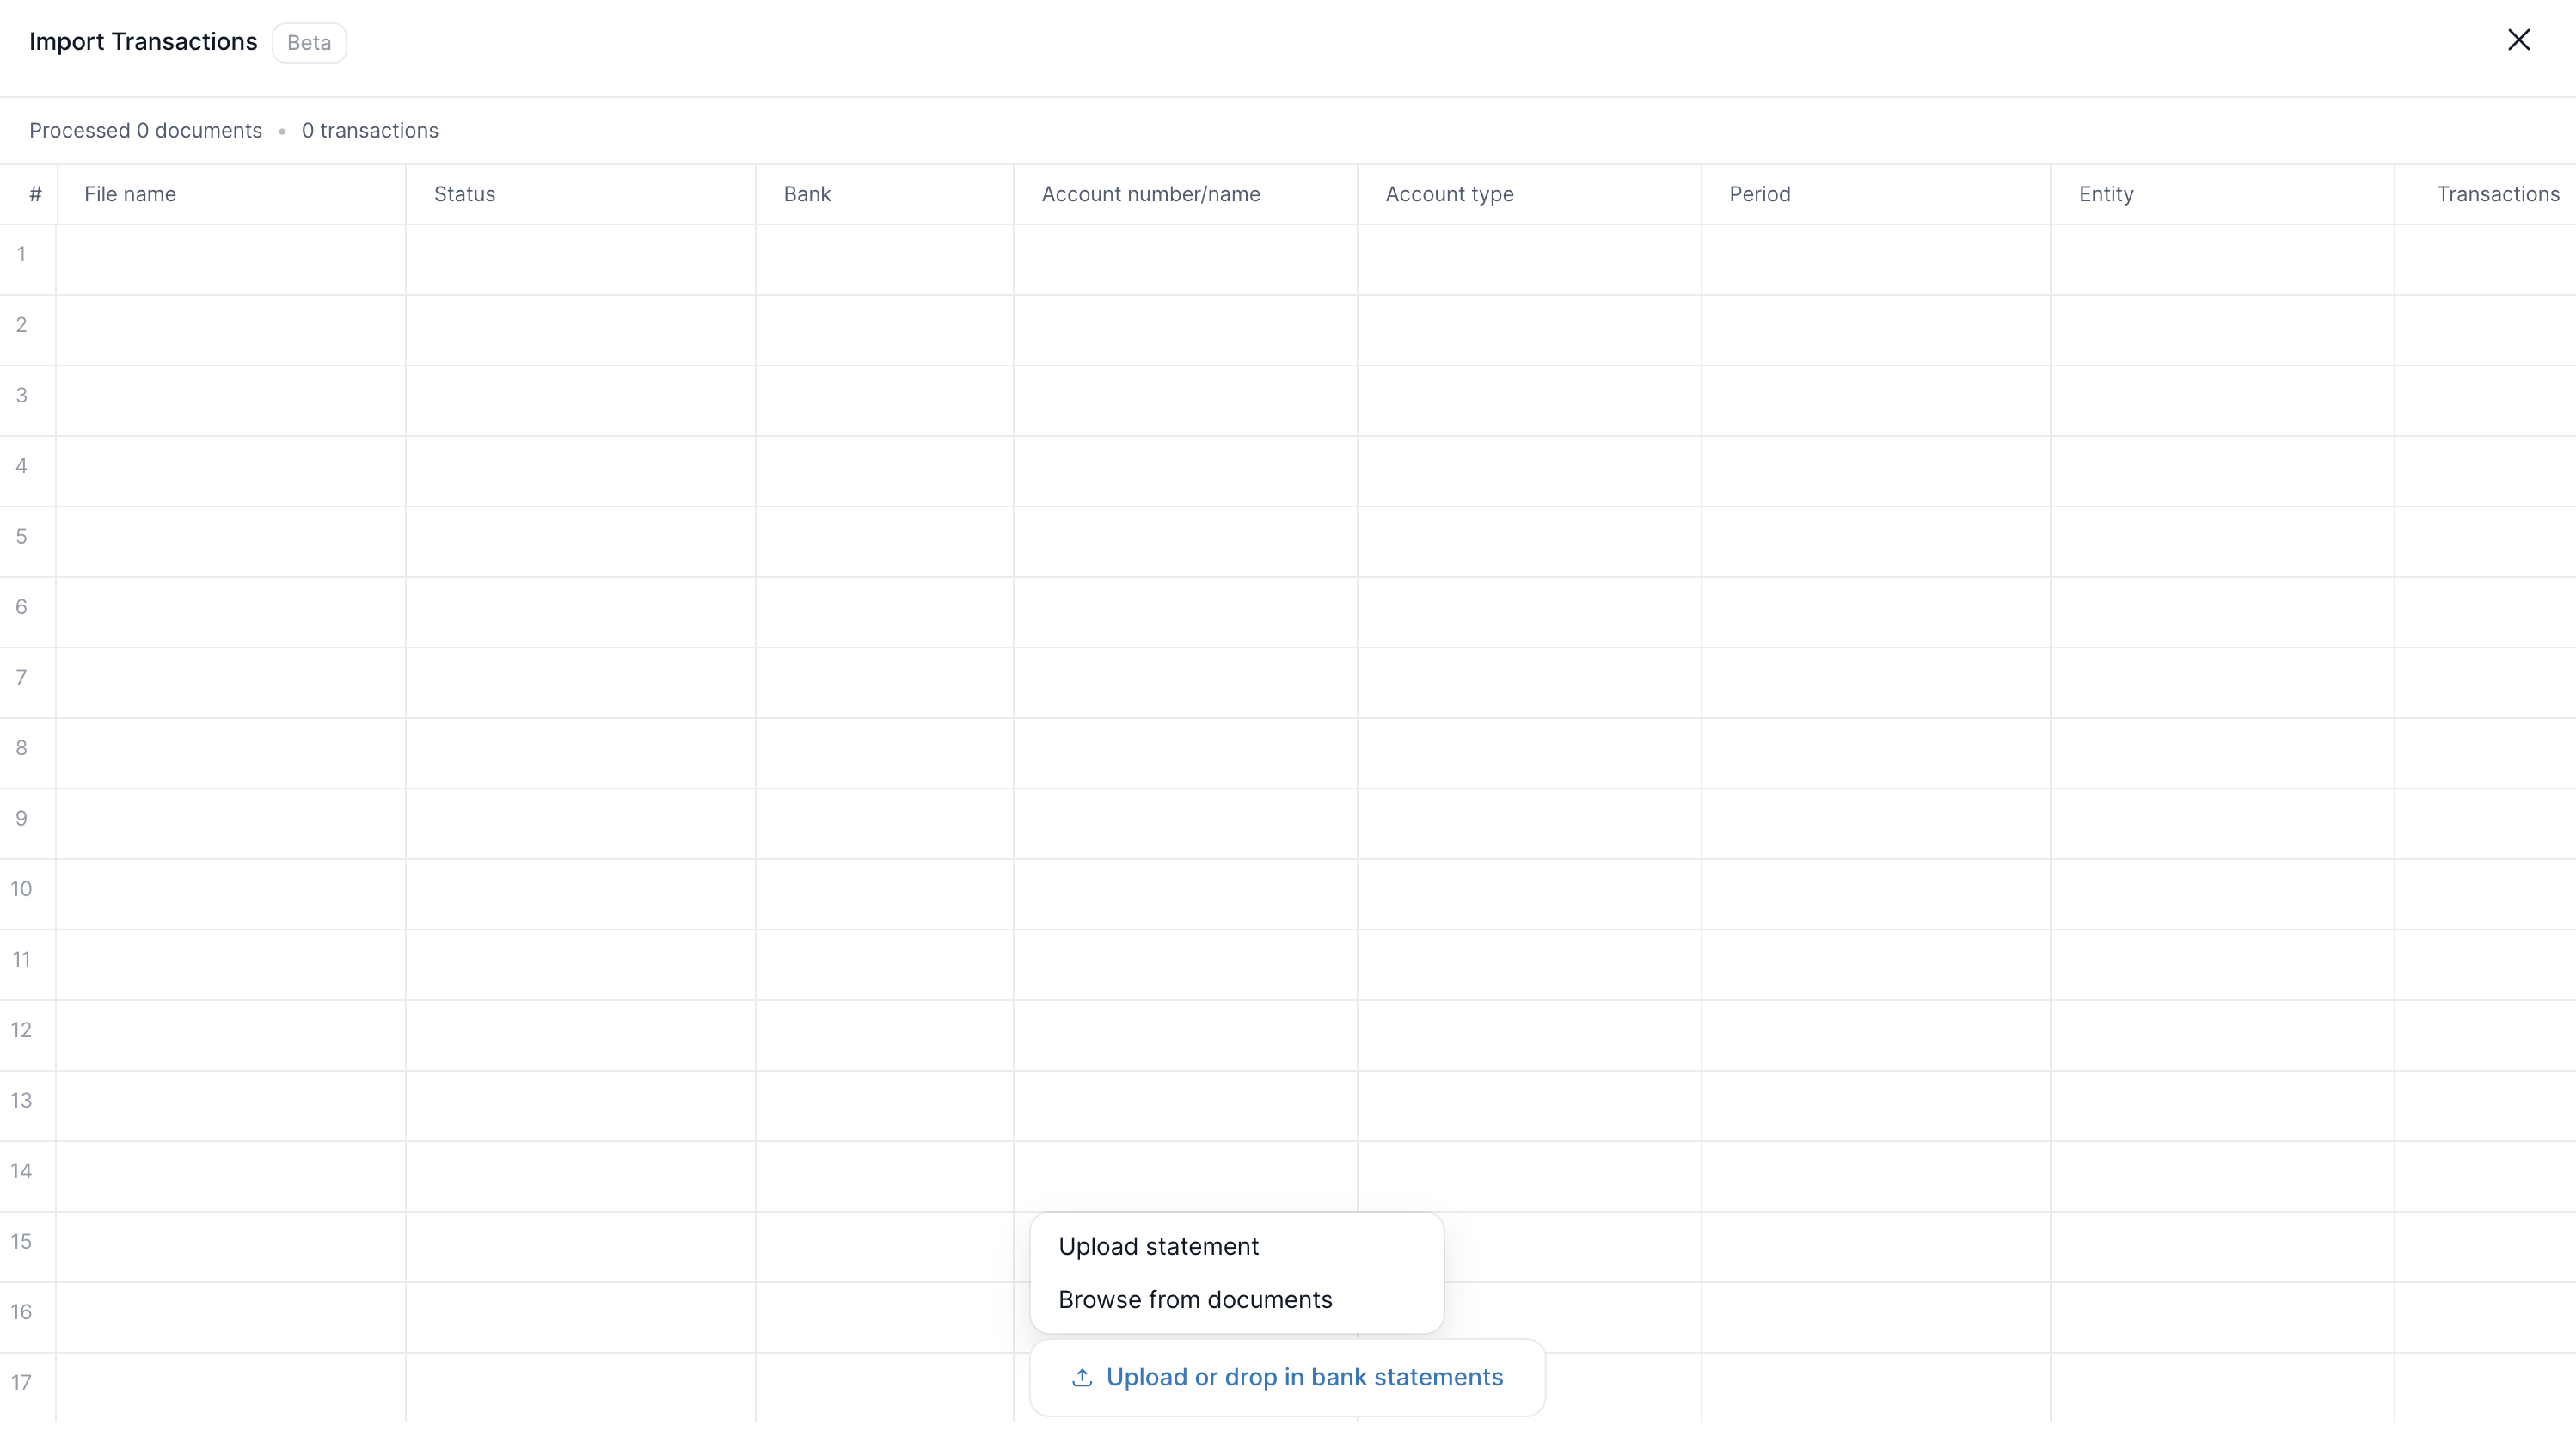Image resolution: width=2576 pixels, height=1431 pixels.
Task: Click the Bank column header
Action: pyautogui.click(x=806, y=194)
